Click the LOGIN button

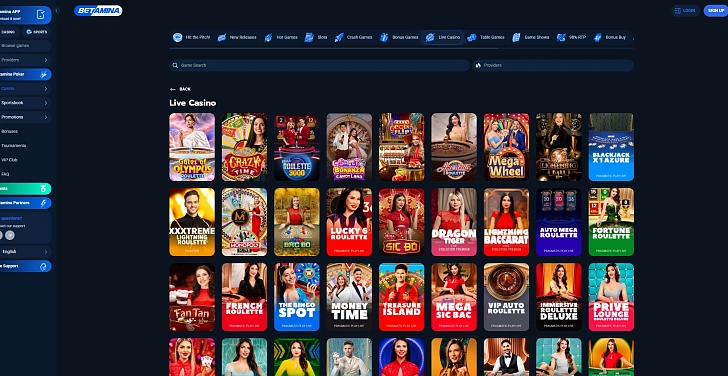pos(685,10)
